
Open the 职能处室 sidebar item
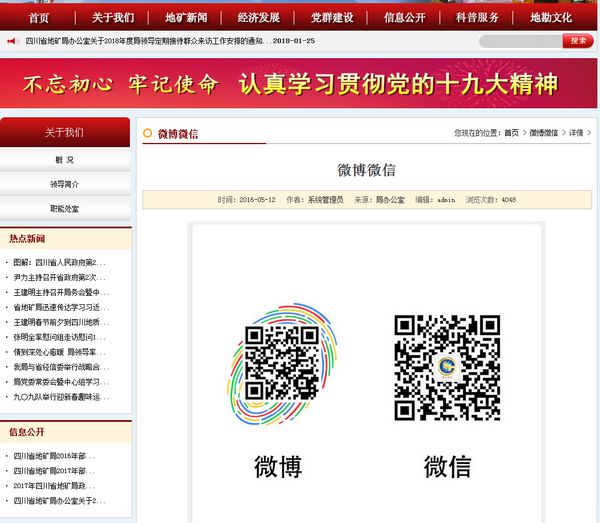click(x=64, y=209)
